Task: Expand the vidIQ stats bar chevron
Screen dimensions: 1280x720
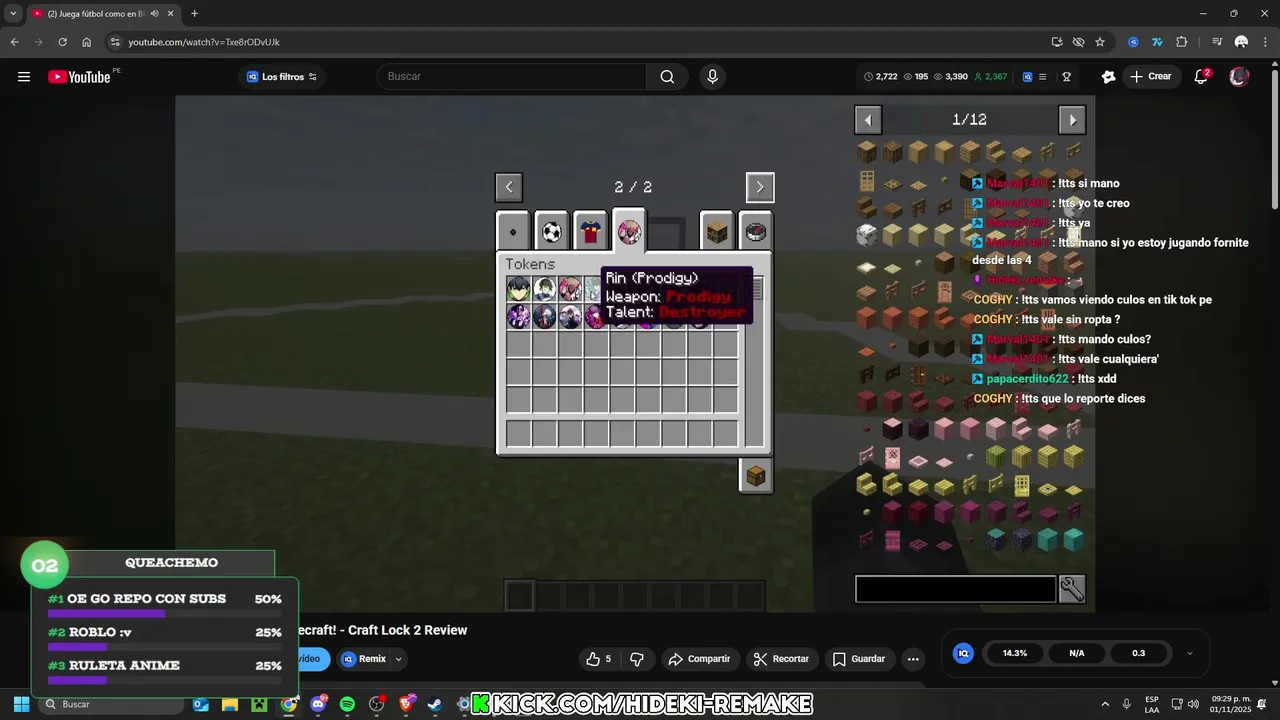Action: (x=1189, y=653)
